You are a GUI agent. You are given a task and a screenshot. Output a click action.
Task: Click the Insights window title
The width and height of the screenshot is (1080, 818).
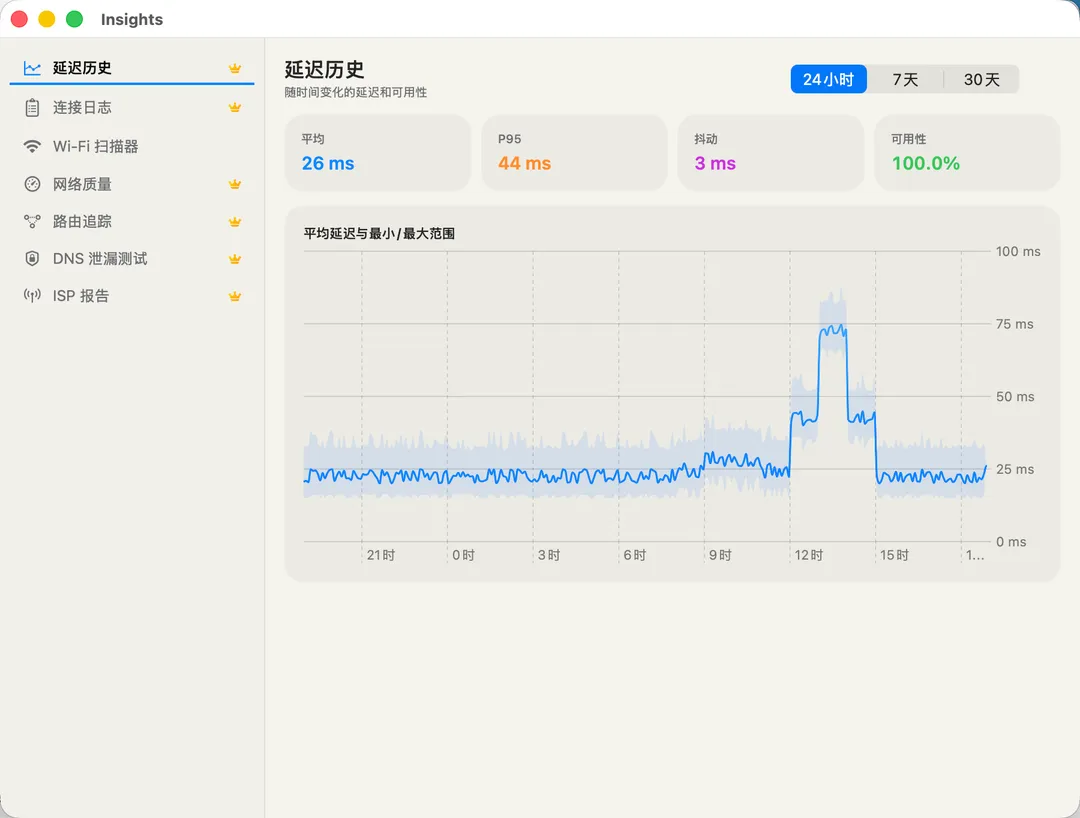tap(132, 19)
